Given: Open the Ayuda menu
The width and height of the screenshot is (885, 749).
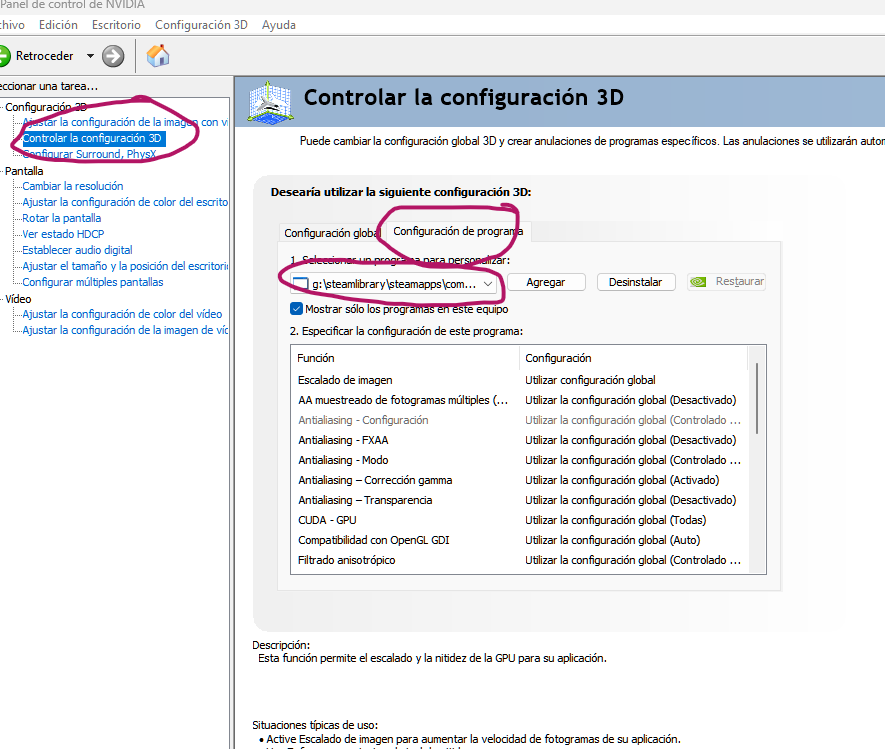Looking at the screenshot, I should [279, 25].
